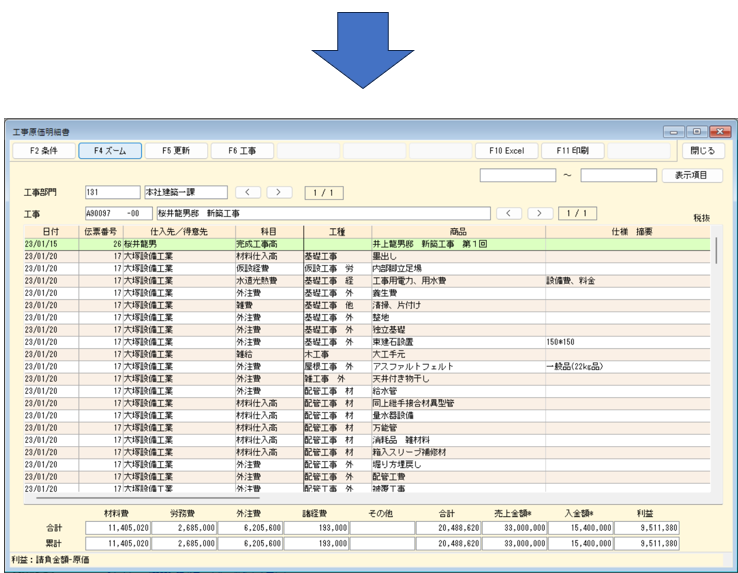Viewport: 738px width, 573px height.
Task: Click the 工事 code field A90097
Action: point(119,213)
